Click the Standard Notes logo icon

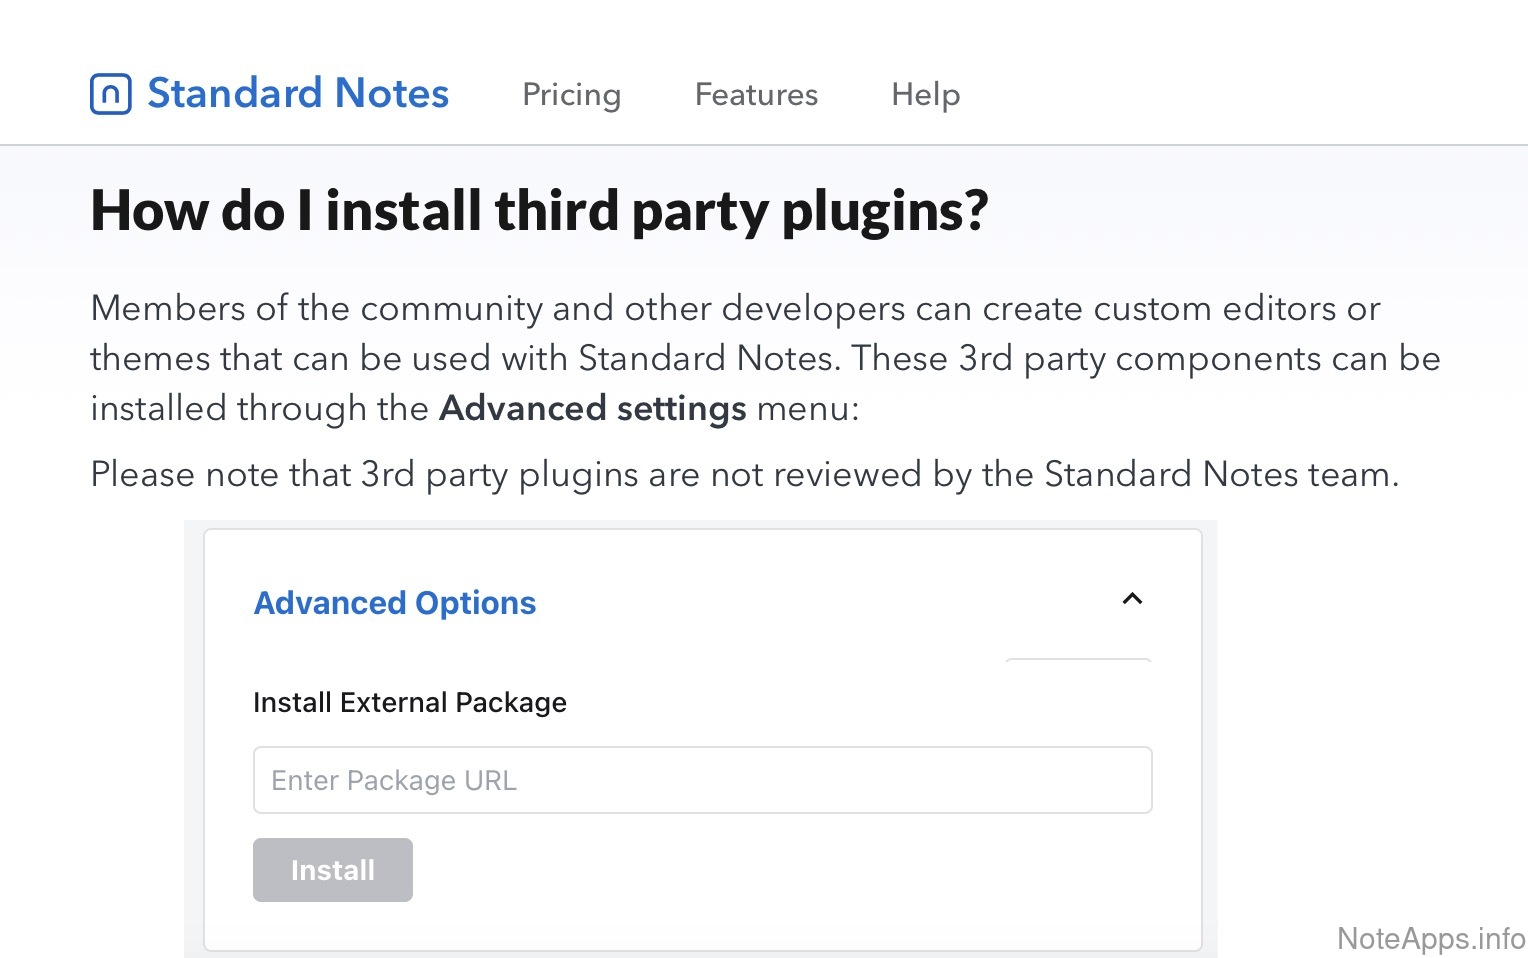[110, 94]
